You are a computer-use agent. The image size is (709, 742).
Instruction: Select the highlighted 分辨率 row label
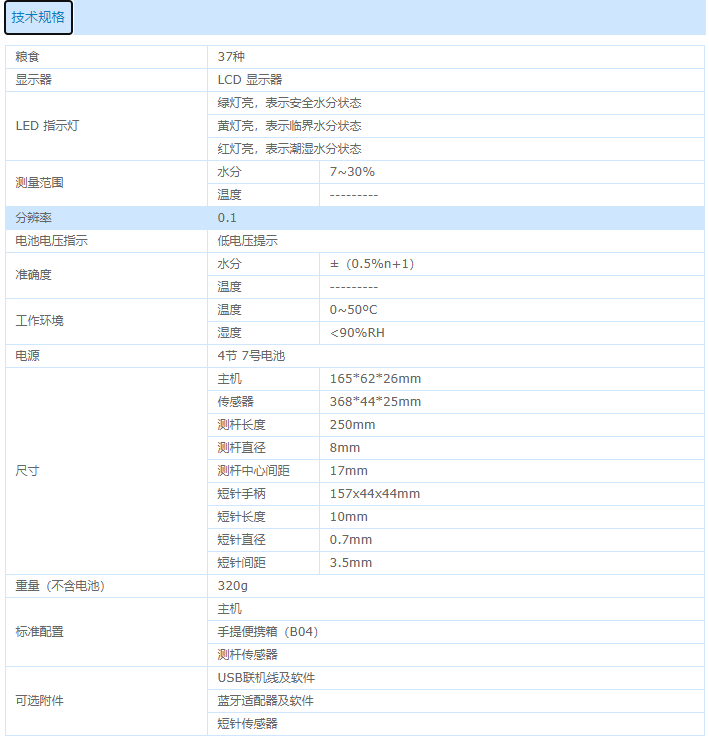35,218
